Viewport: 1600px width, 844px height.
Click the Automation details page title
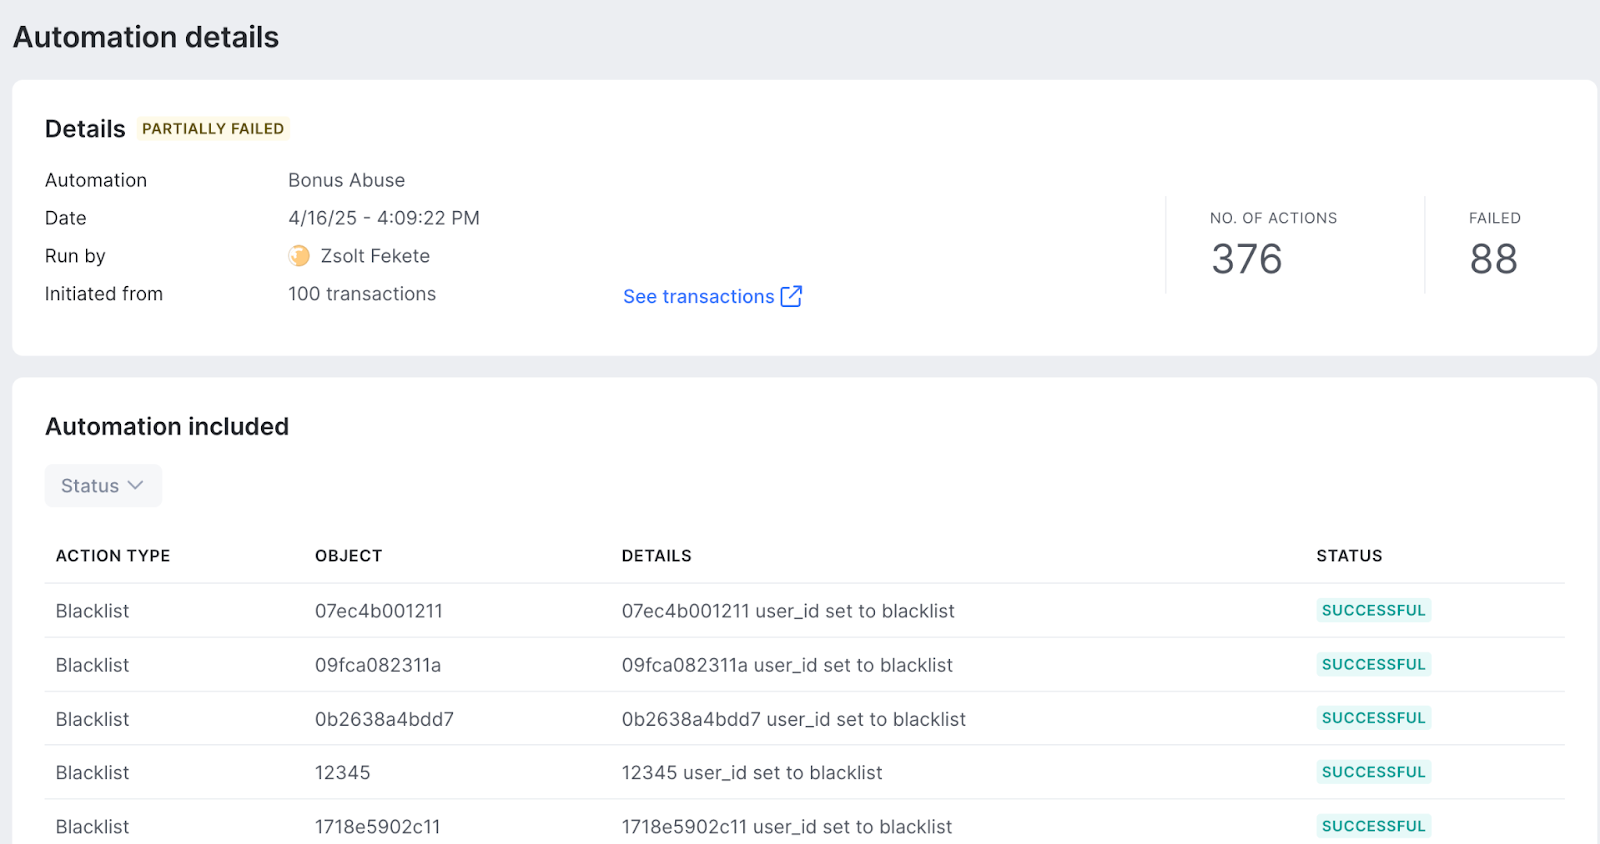coord(146,37)
